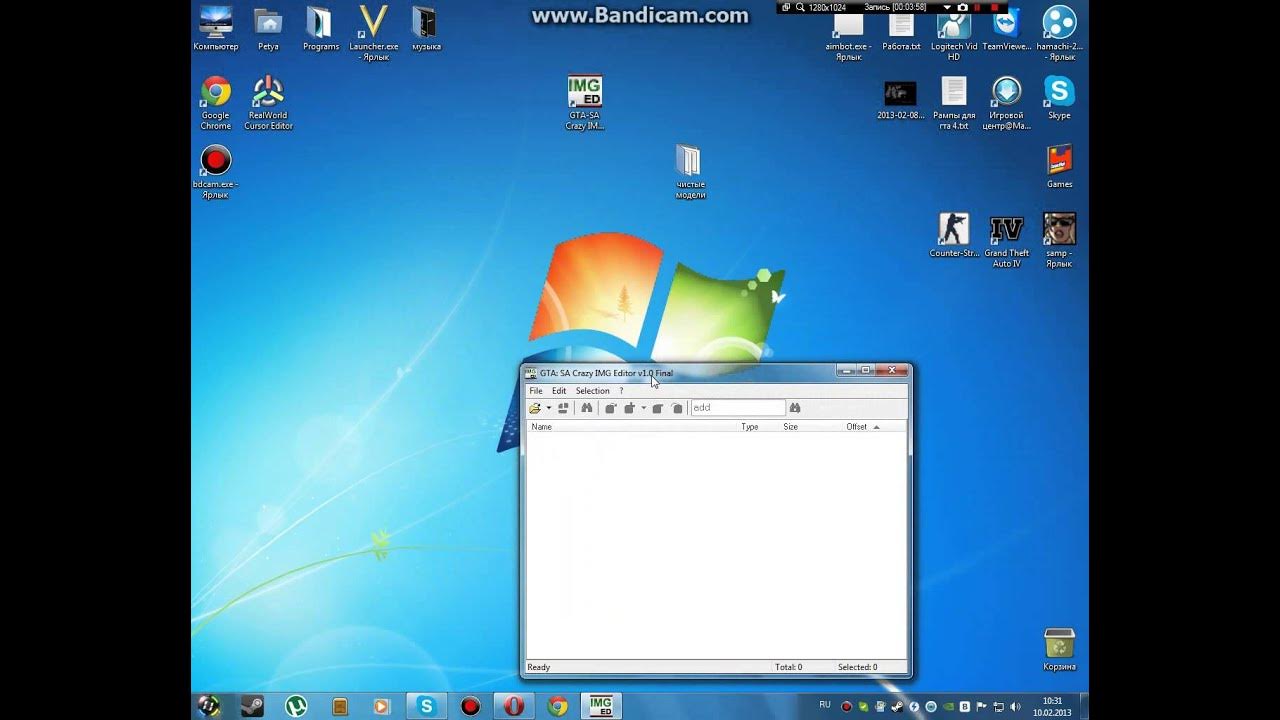Select the 2013-02-08 file thumbnail on desktop
Image resolution: width=1280 pixels, height=720 pixels.
900,99
